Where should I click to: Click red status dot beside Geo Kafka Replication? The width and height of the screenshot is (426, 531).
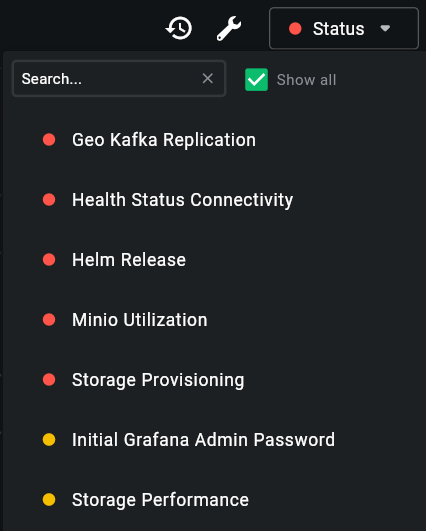point(49,140)
